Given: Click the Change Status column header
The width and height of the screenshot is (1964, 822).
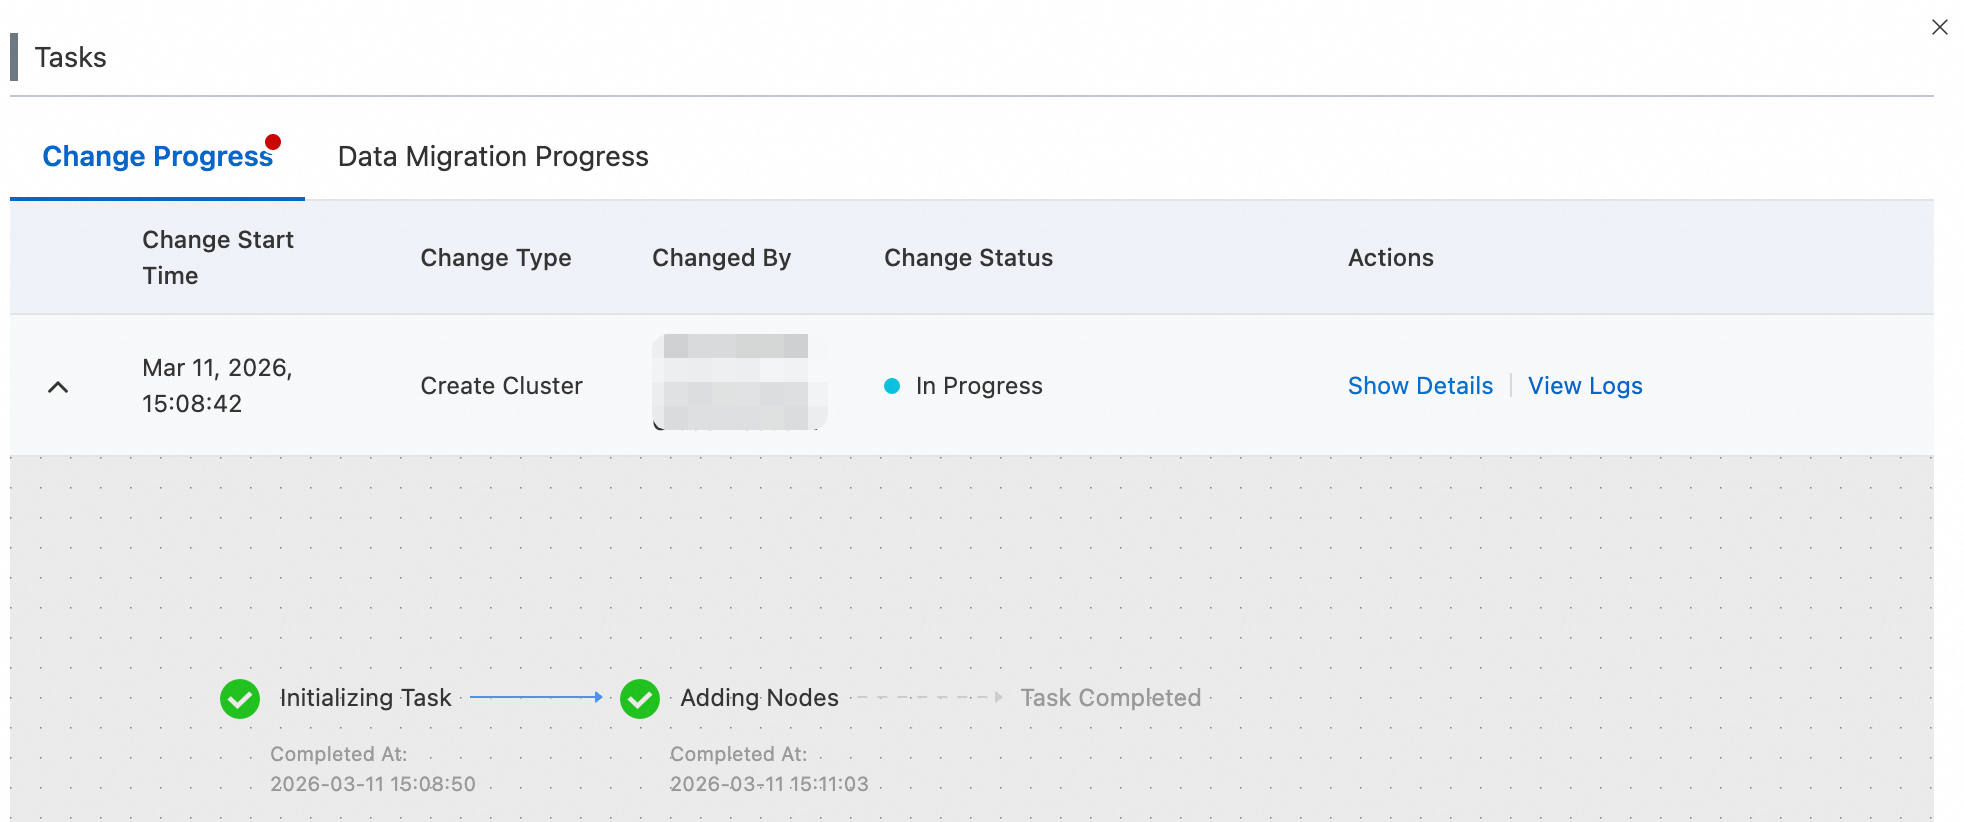Looking at the screenshot, I should (968, 258).
